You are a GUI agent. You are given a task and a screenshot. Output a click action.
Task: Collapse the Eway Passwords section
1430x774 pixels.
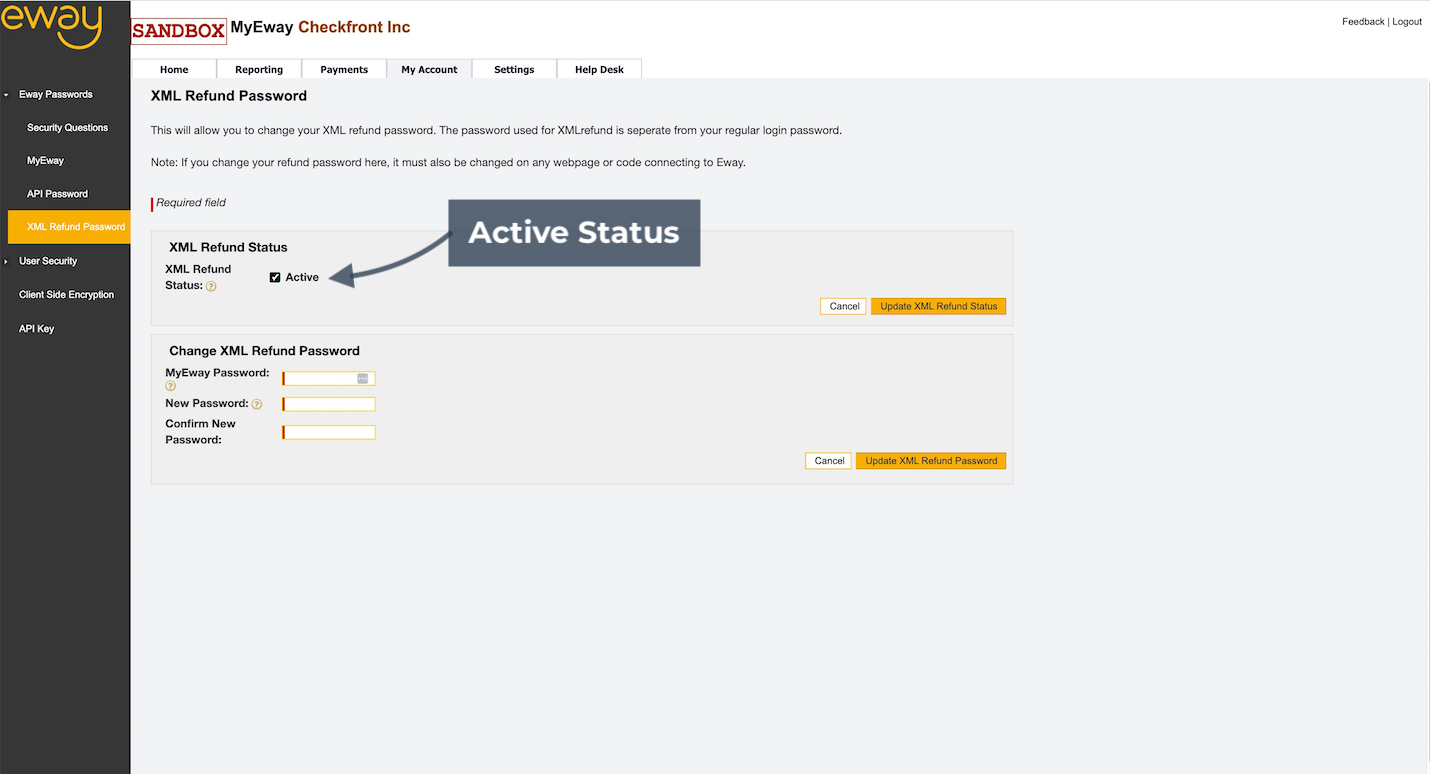coord(7,95)
